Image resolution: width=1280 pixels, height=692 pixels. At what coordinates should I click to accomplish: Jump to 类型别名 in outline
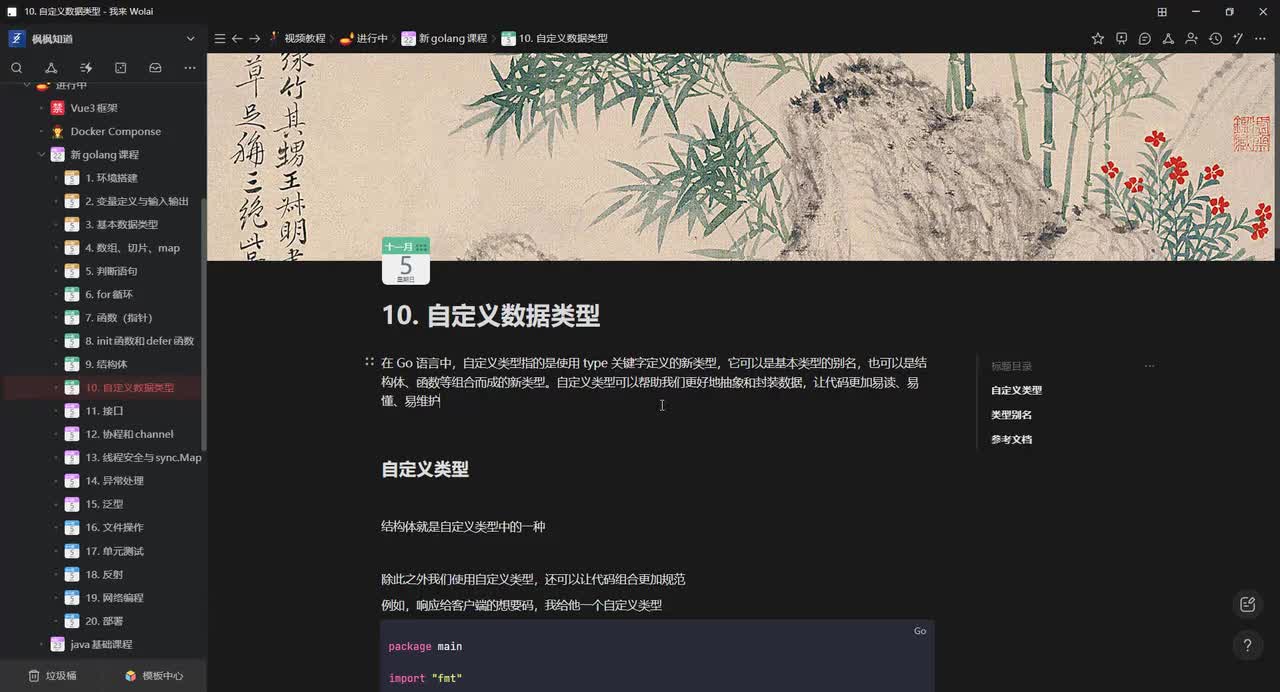click(x=1011, y=414)
